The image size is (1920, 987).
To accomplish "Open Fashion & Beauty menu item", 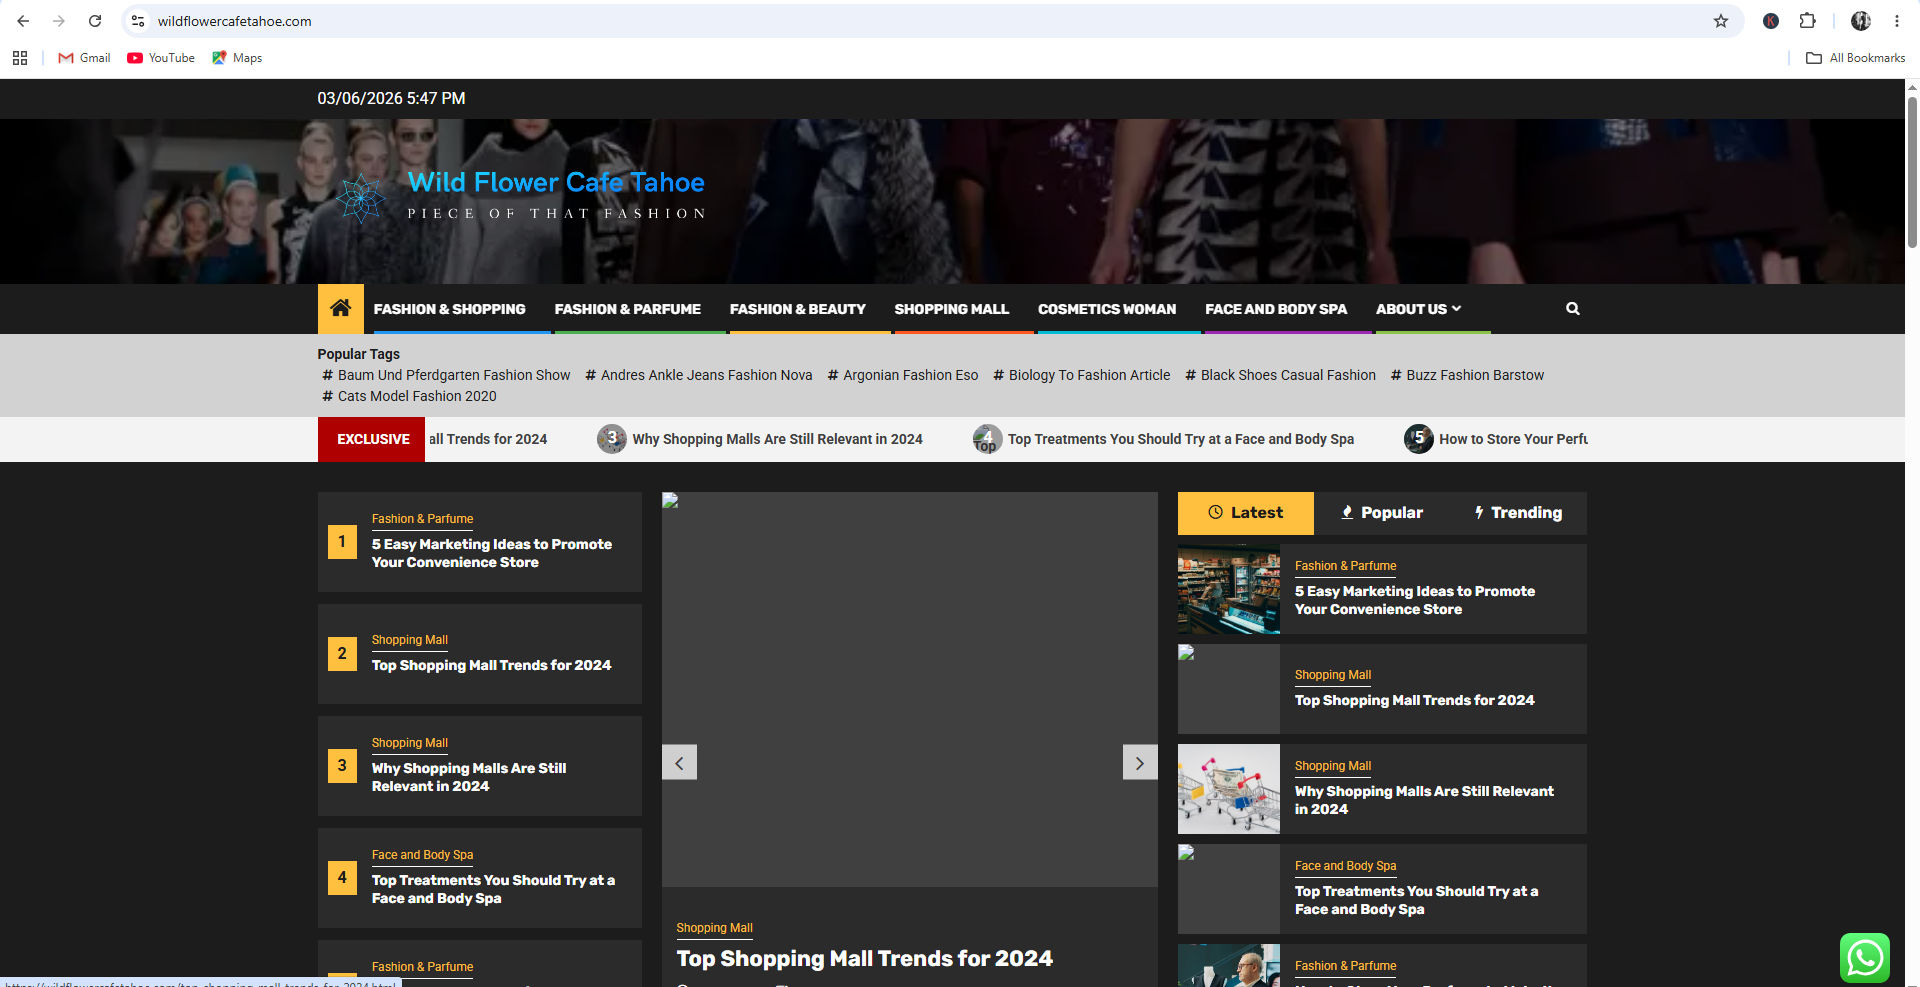I will coord(798,309).
